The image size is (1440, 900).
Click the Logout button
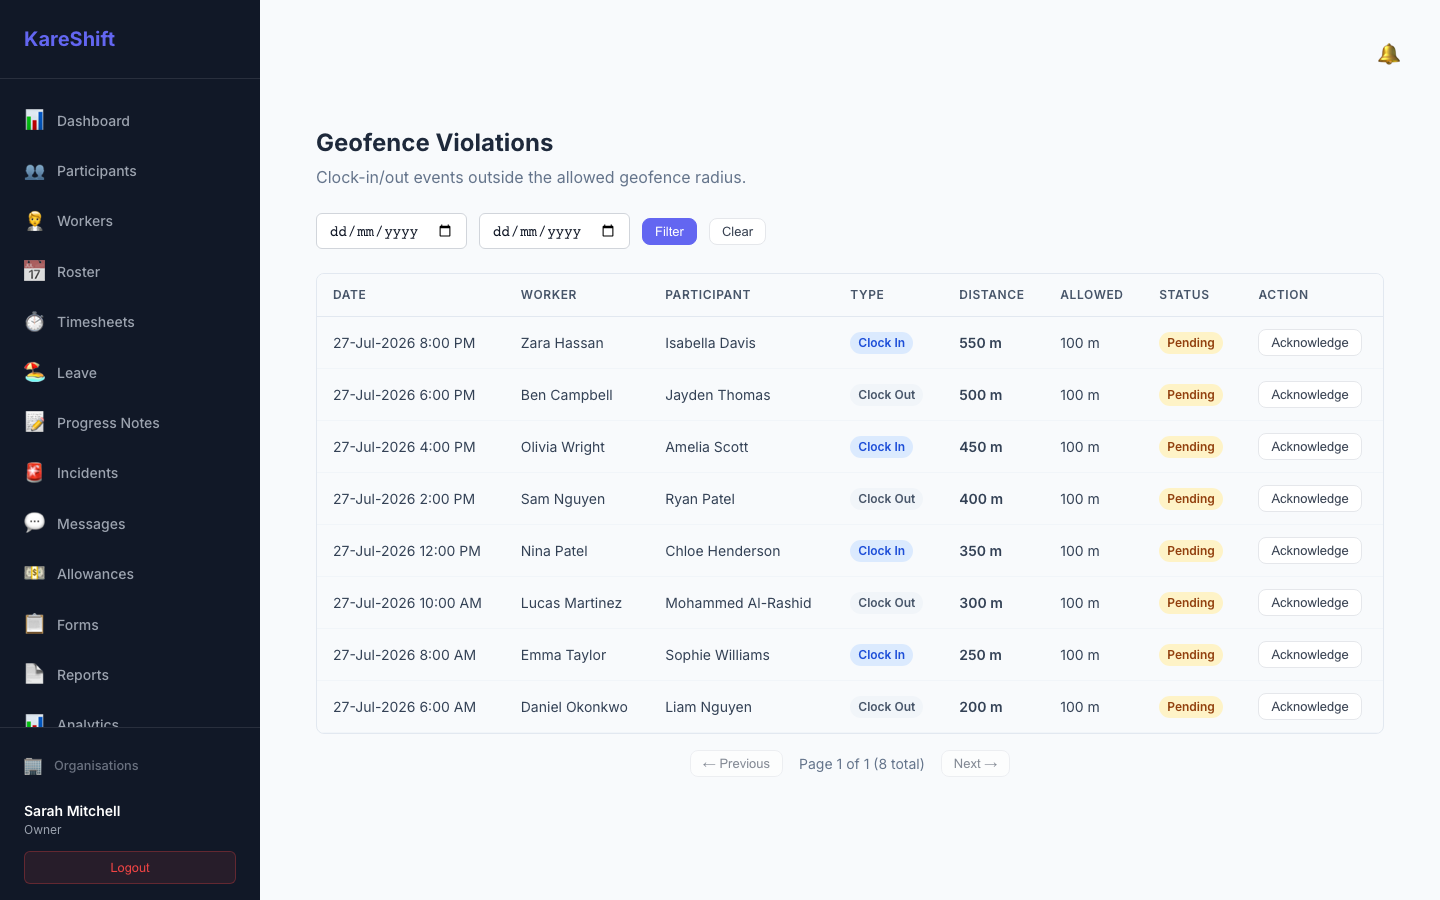click(130, 867)
